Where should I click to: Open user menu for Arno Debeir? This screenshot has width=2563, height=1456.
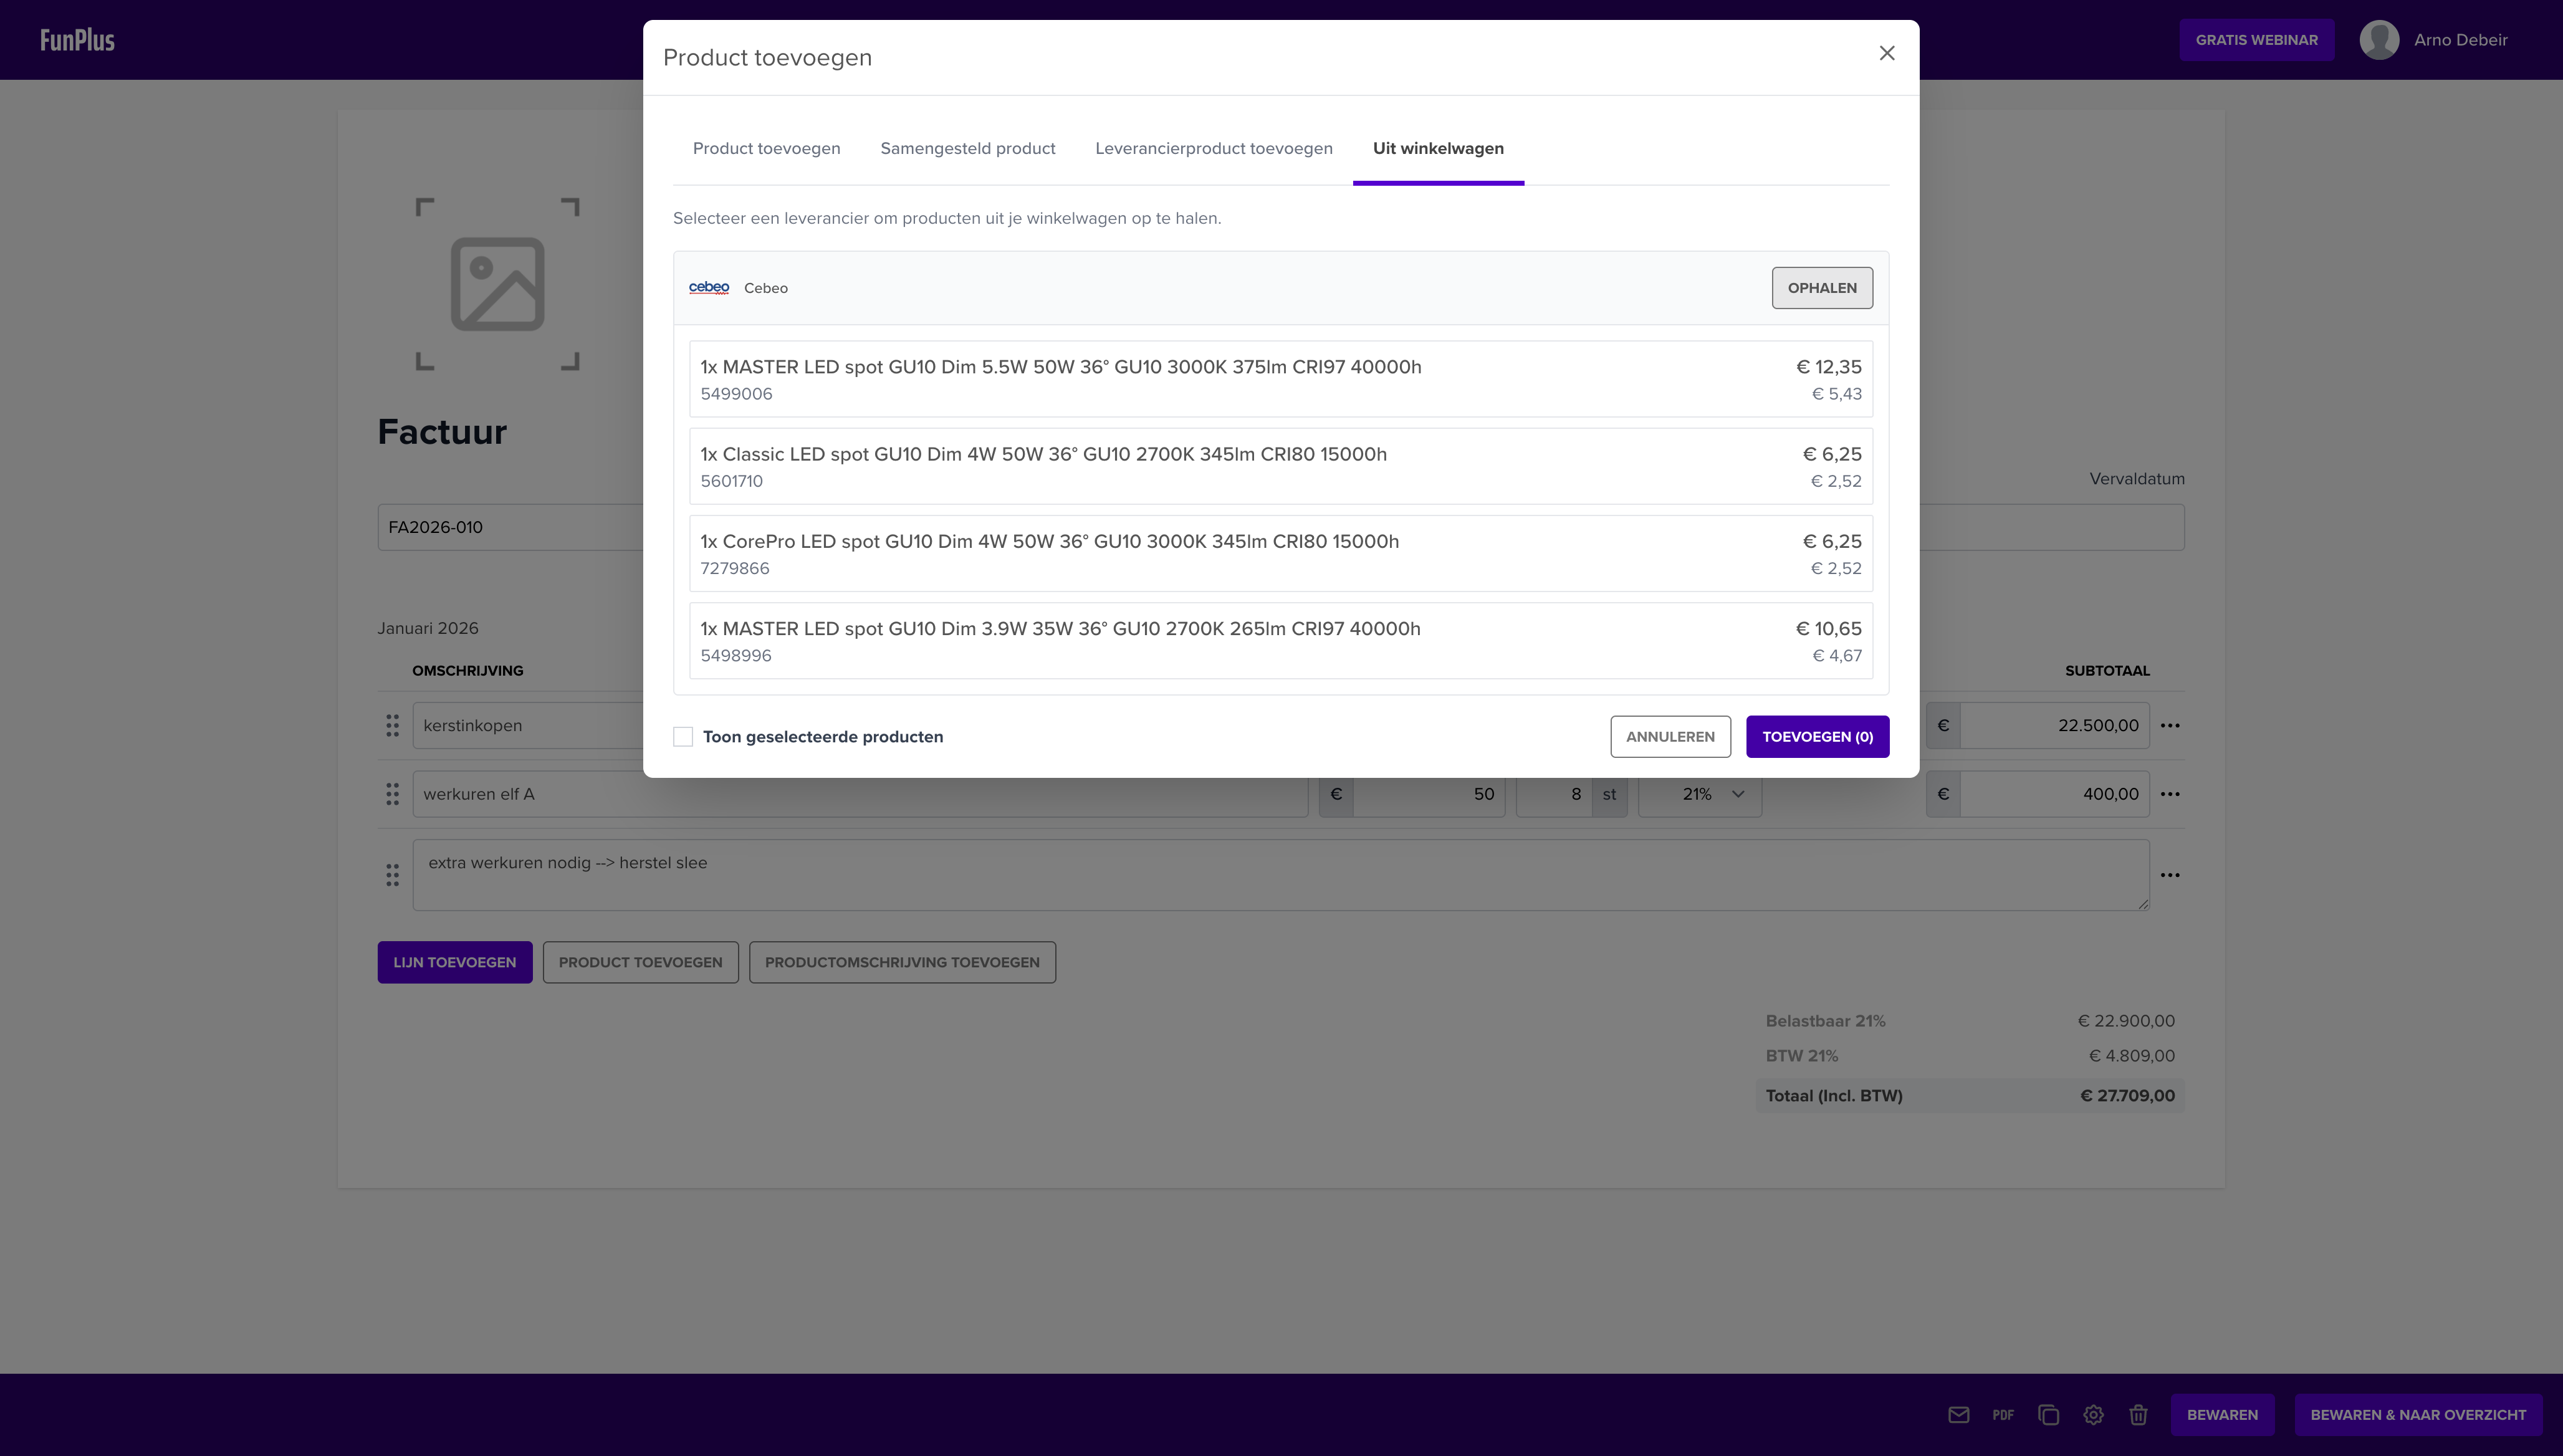pos(2433,40)
